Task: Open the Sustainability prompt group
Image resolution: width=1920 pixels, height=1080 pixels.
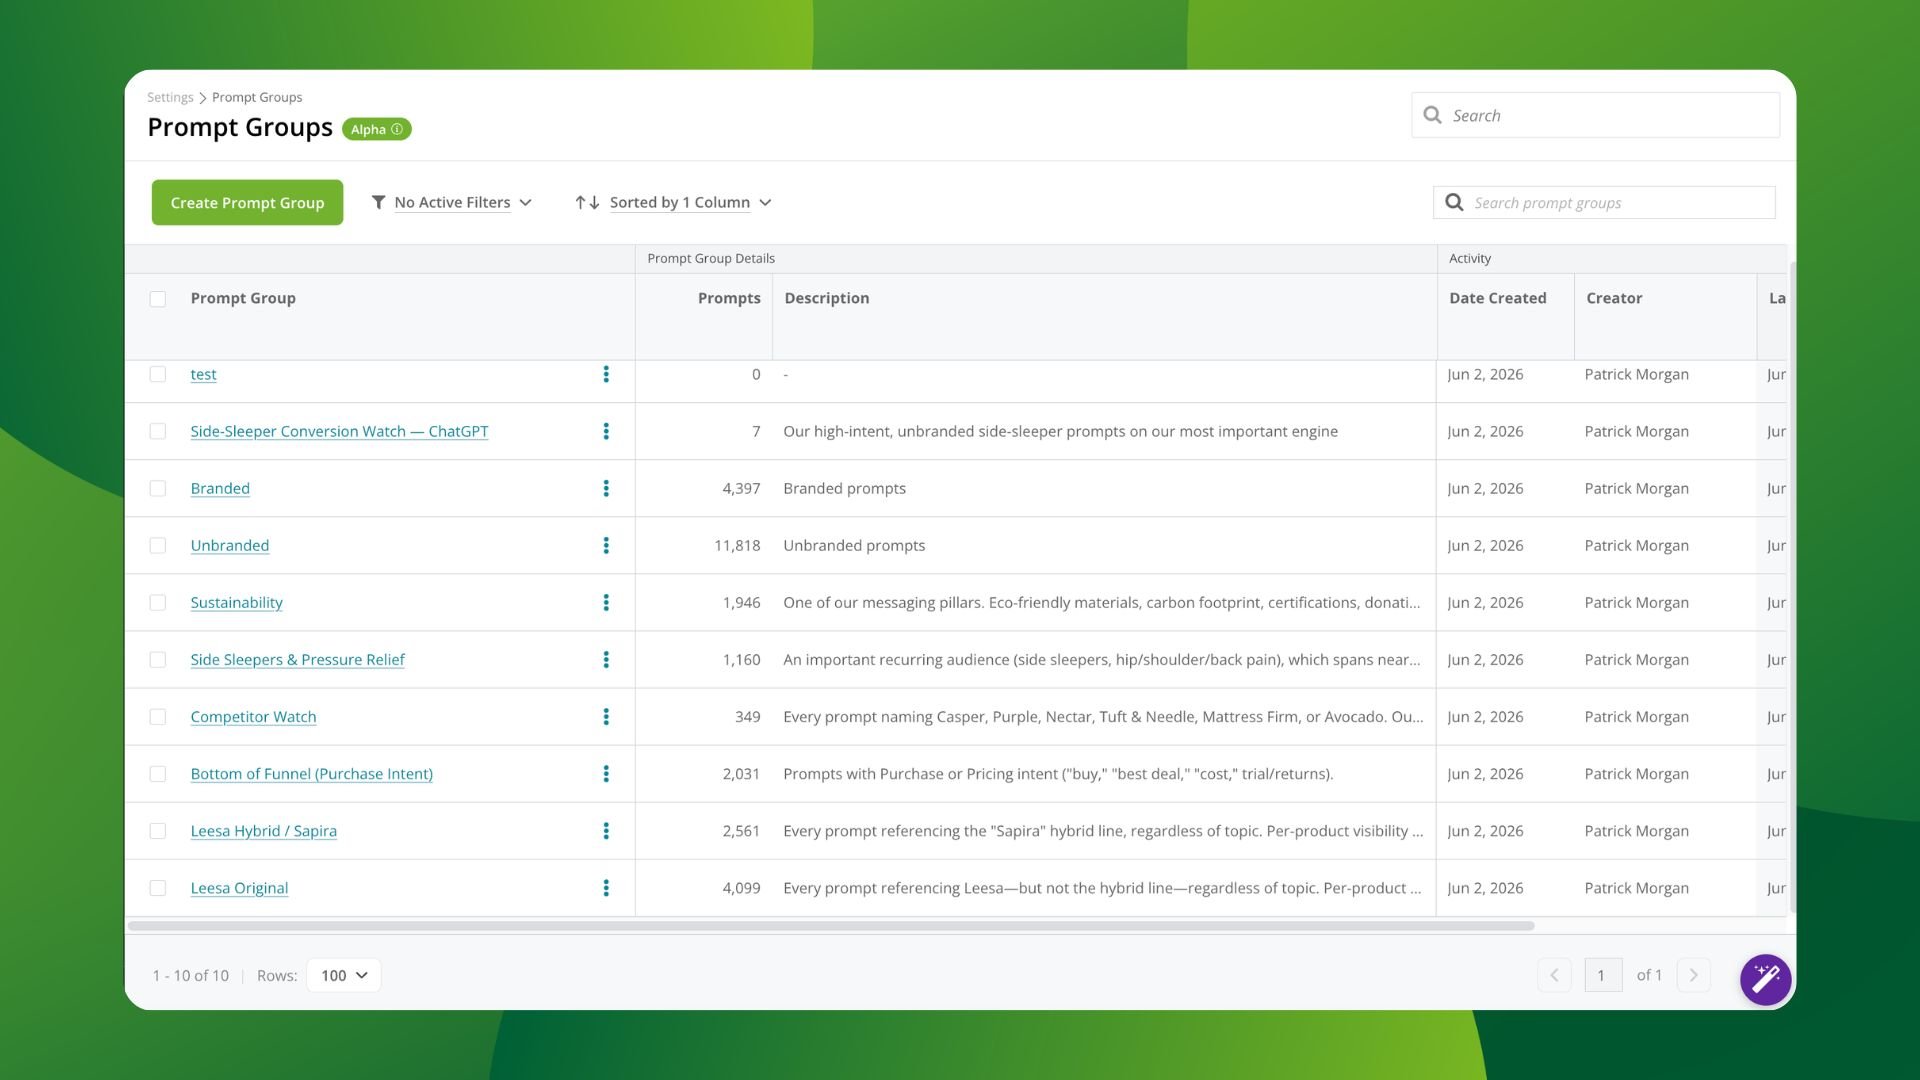Action: [236, 602]
